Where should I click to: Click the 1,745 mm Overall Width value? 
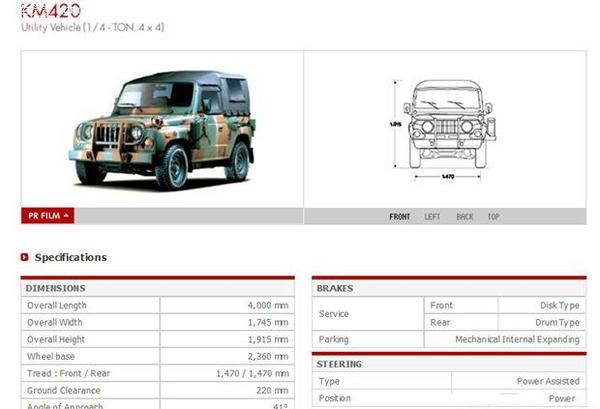coord(268,323)
